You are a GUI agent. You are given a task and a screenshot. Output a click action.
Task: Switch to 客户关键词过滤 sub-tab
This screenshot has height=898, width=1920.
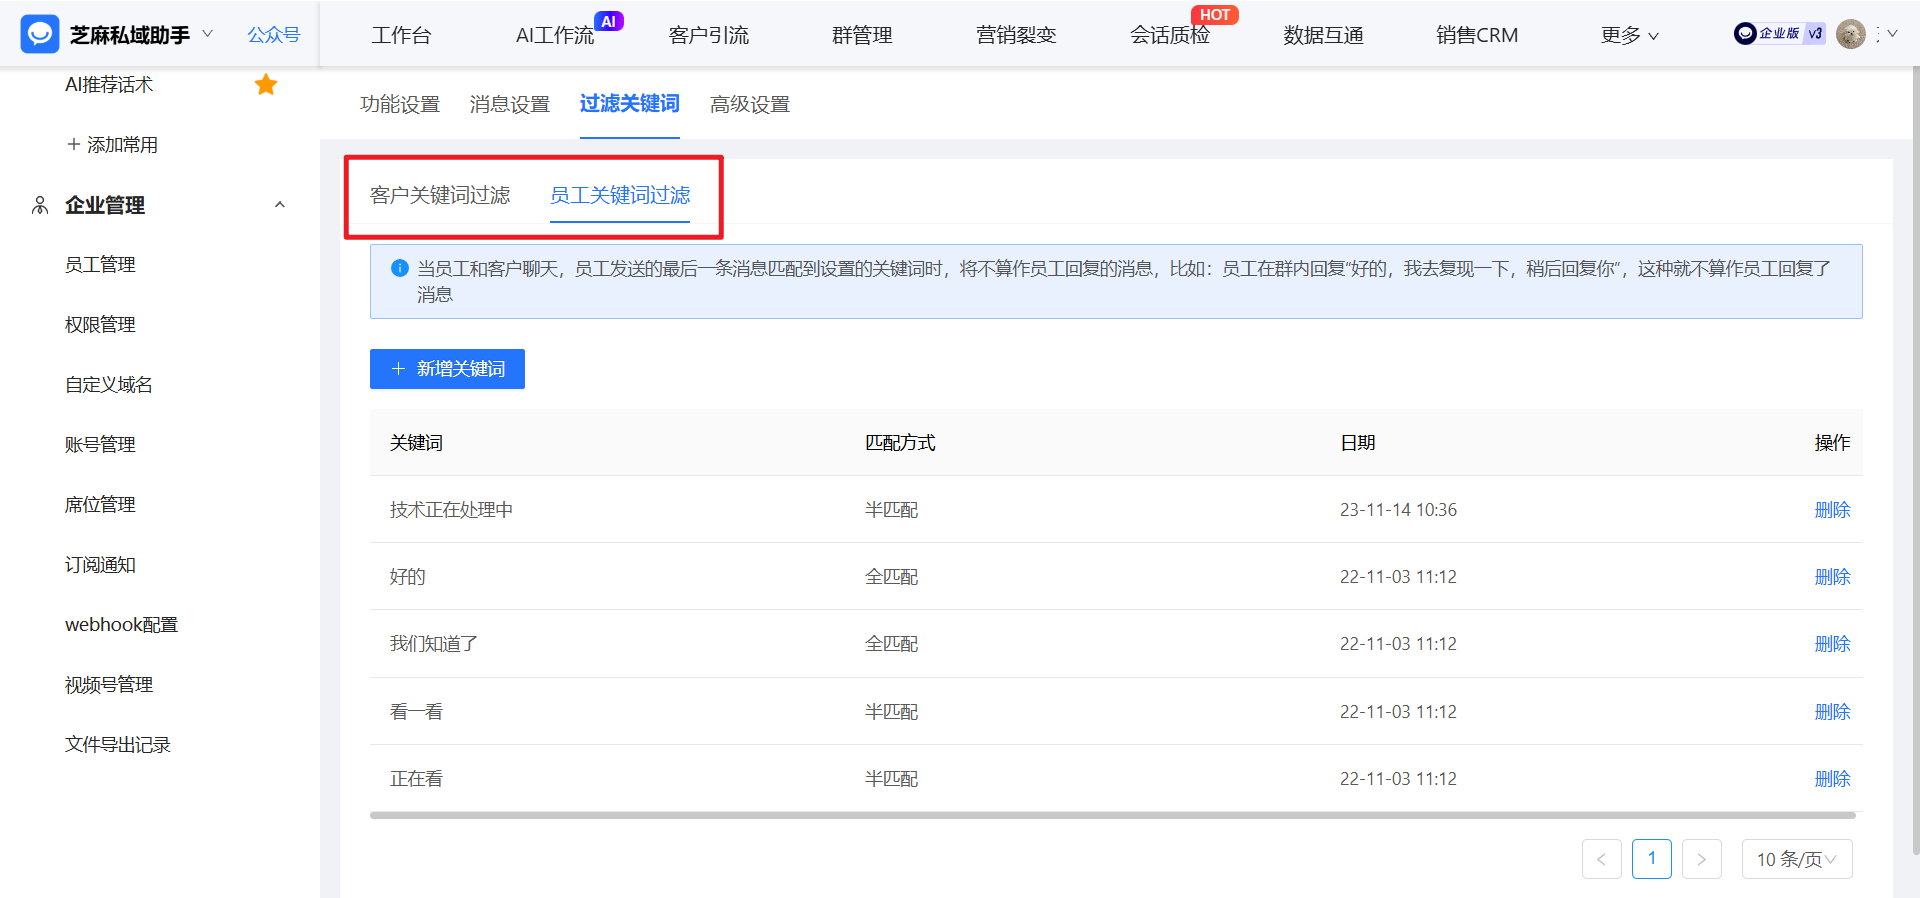tap(440, 195)
